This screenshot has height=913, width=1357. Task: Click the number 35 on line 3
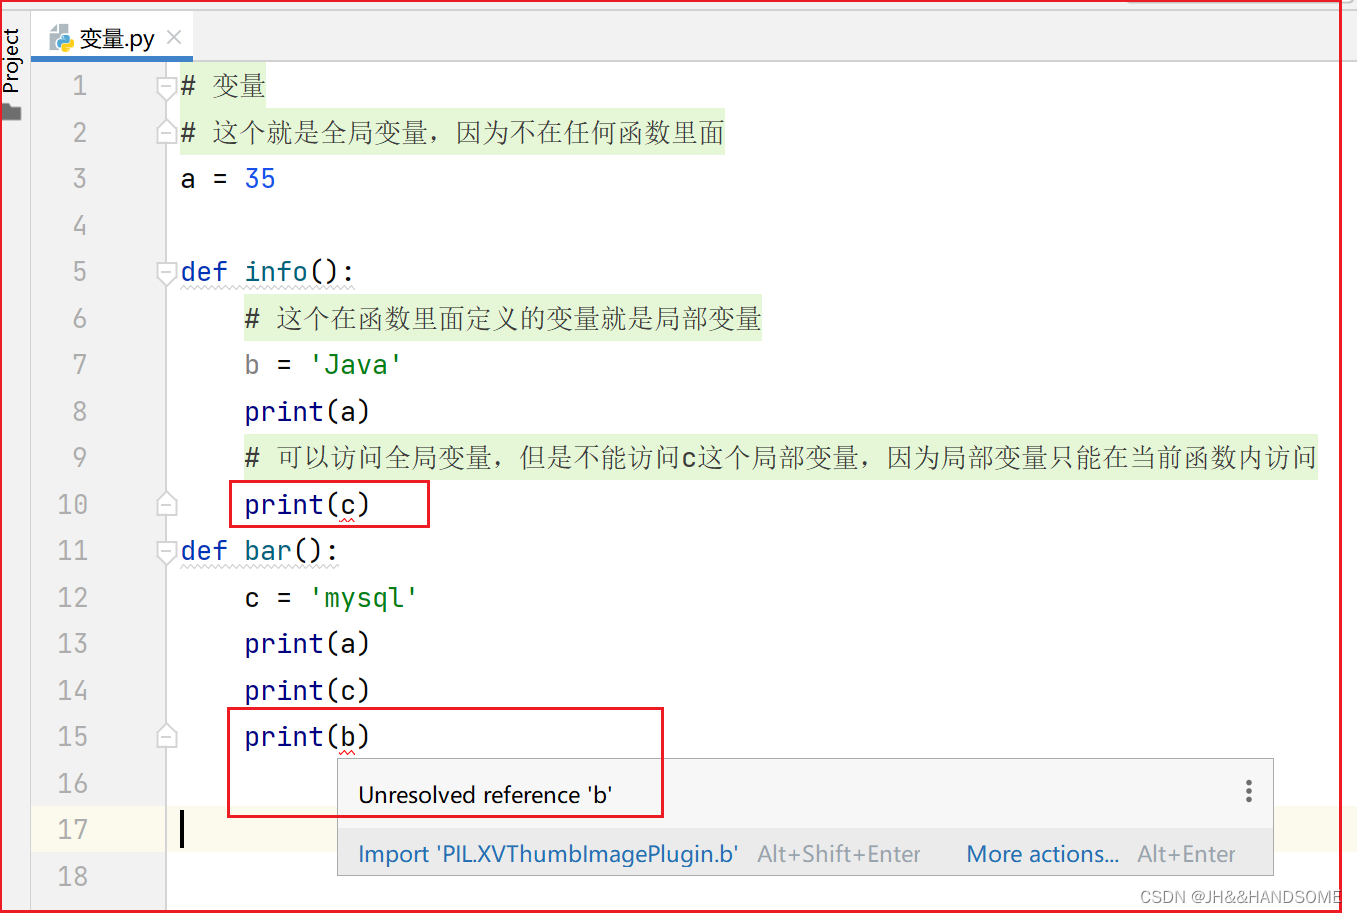click(260, 179)
